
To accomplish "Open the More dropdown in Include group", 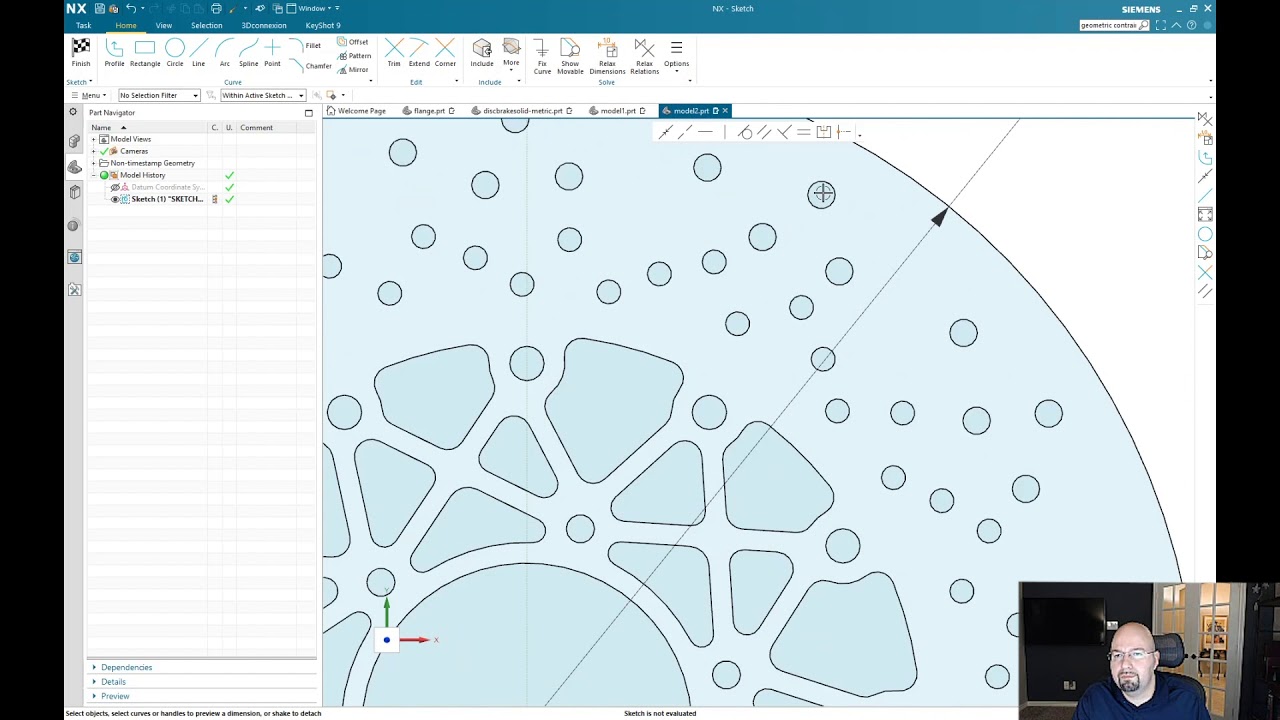I will pyautogui.click(x=511, y=53).
